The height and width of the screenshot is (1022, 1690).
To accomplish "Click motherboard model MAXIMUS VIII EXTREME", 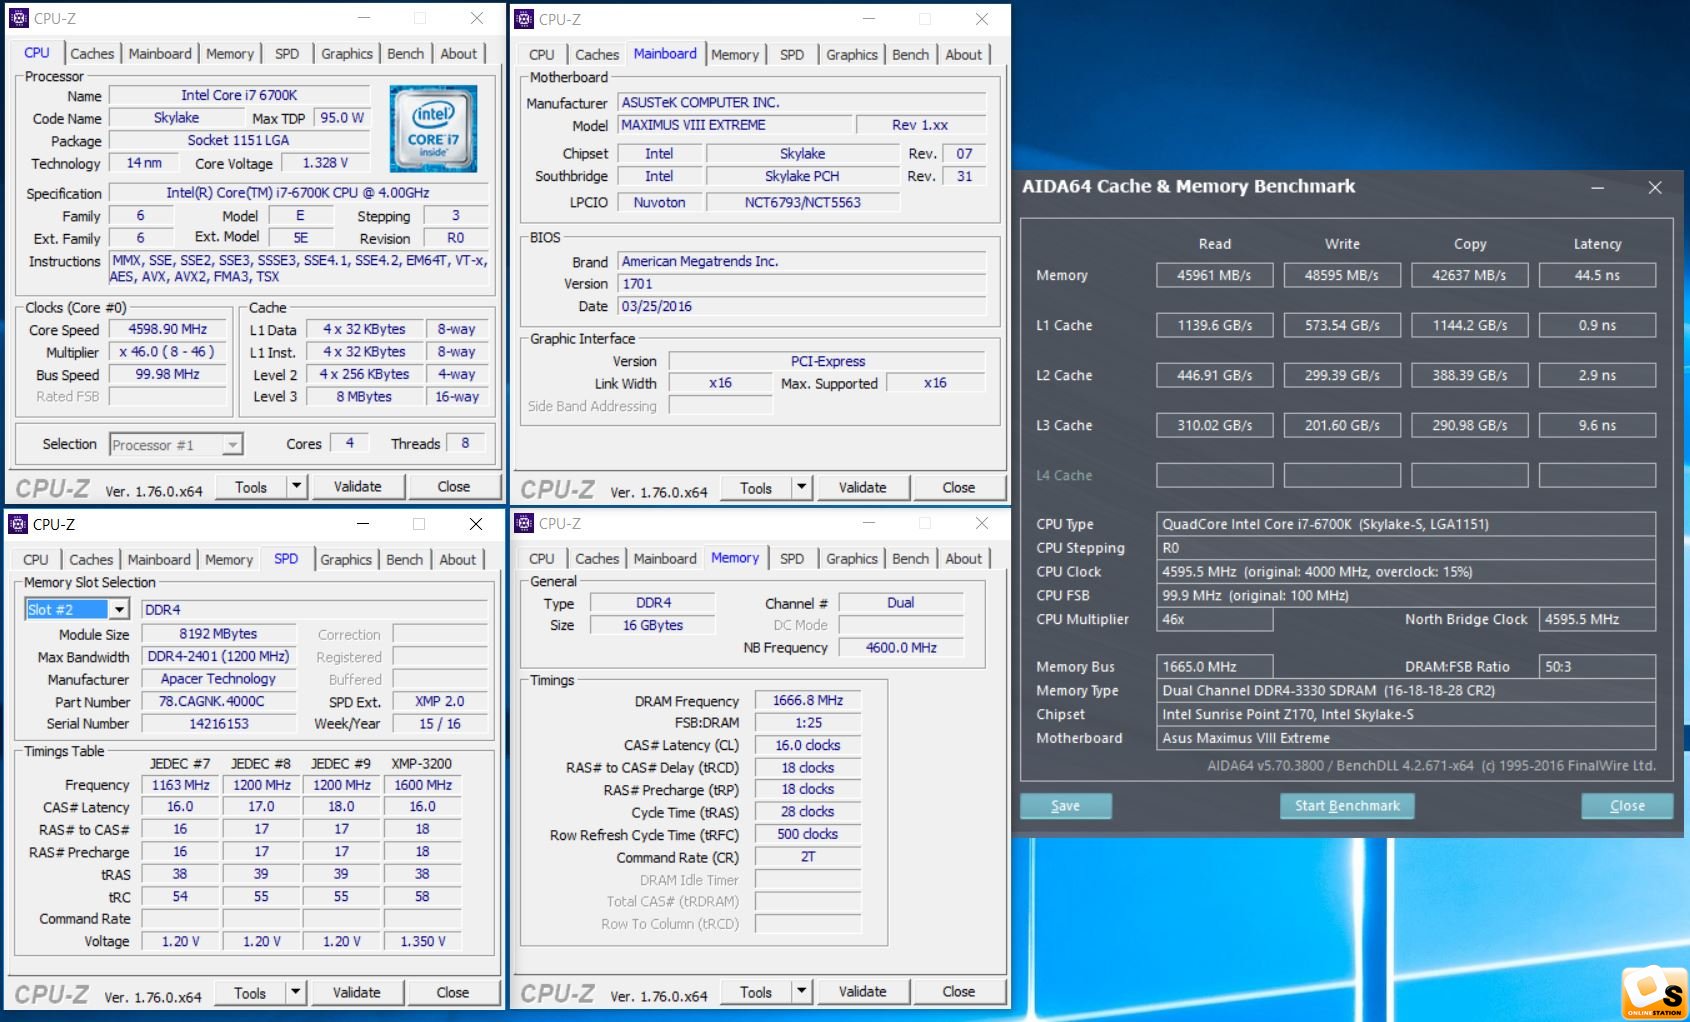I will click(735, 125).
